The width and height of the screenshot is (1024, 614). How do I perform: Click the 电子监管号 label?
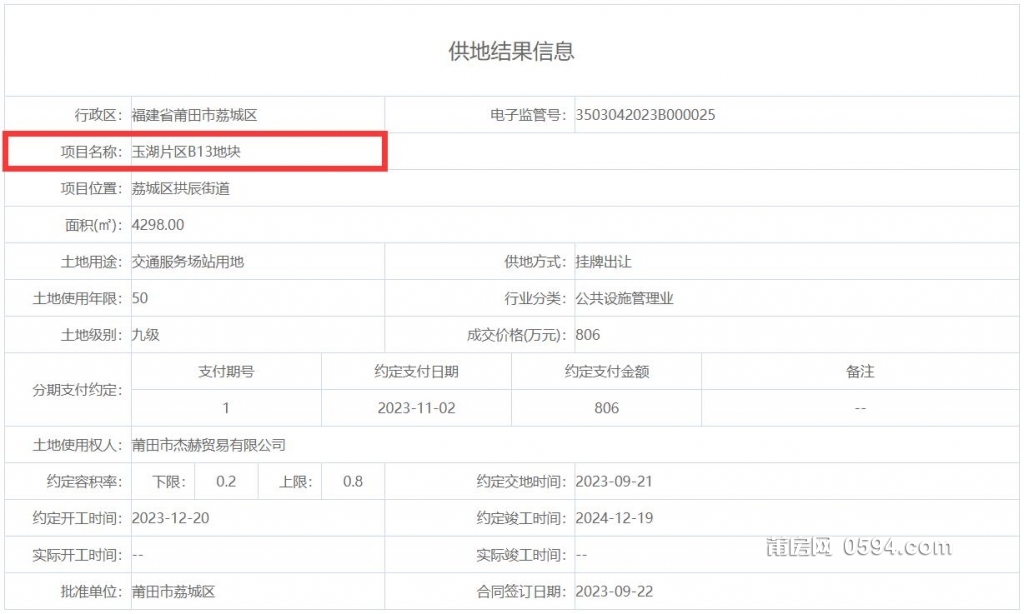[528, 115]
